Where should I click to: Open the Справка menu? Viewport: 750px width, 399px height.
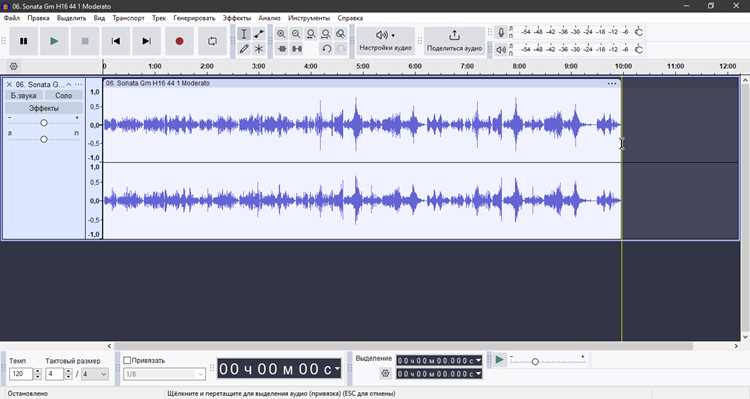350,18
